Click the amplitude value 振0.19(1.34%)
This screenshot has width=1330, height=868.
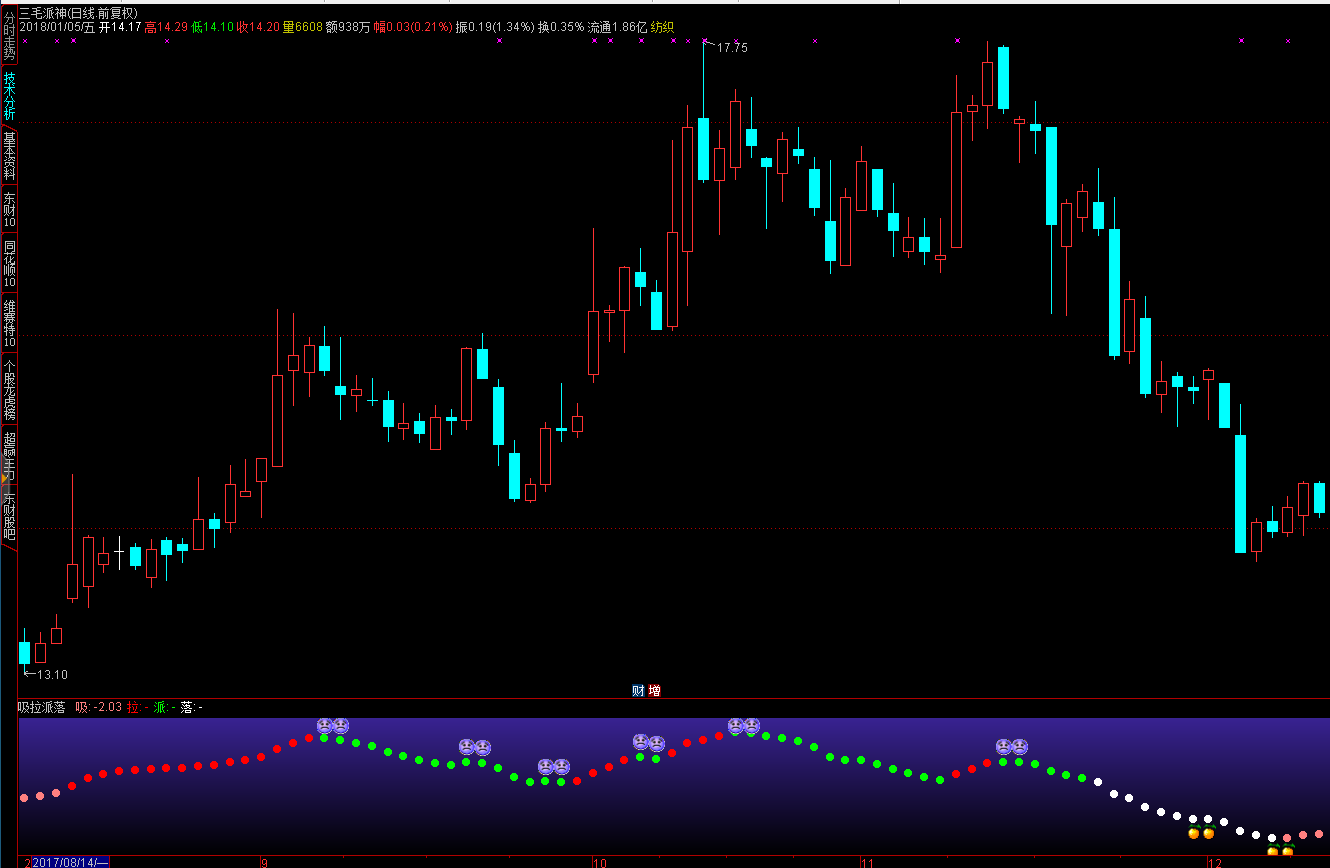(495, 27)
